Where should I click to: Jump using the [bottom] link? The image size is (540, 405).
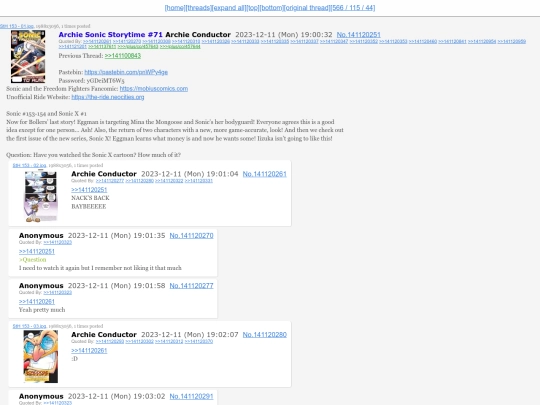(x=271, y=8)
